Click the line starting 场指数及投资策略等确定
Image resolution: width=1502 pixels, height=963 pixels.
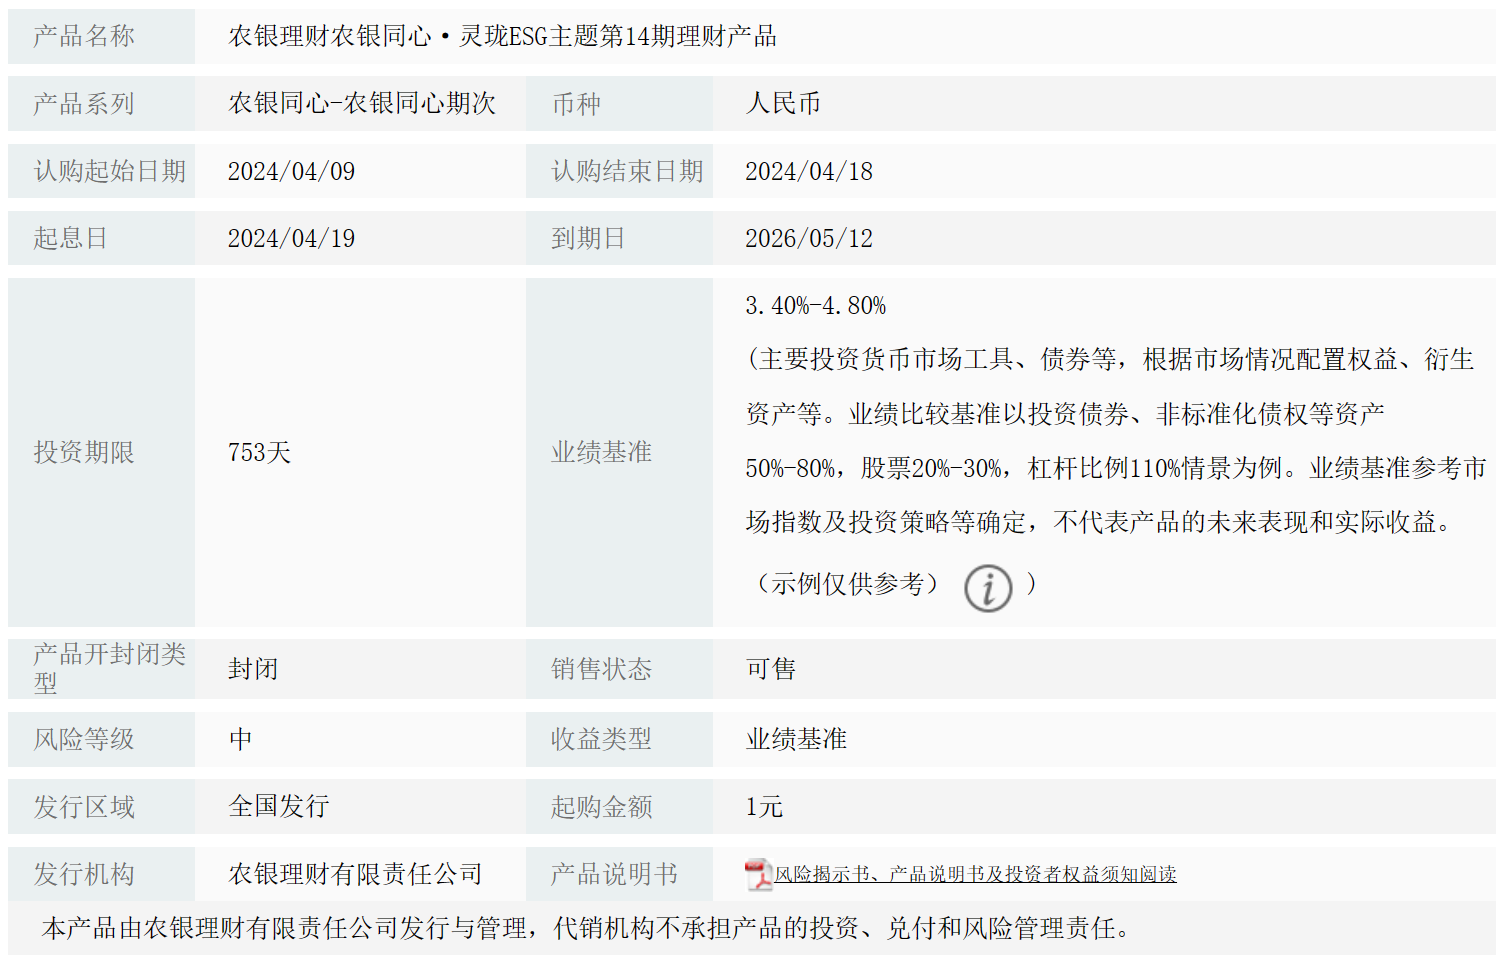(1099, 522)
